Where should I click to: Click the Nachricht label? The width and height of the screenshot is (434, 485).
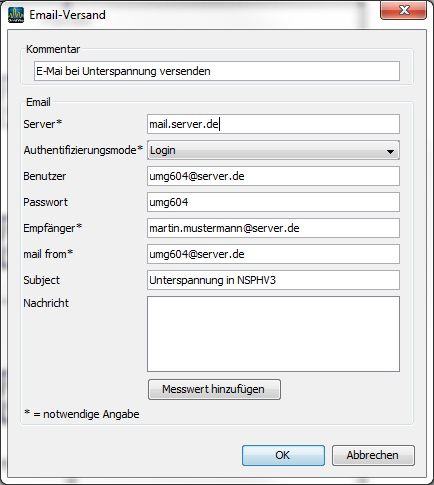tap(46, 303)
